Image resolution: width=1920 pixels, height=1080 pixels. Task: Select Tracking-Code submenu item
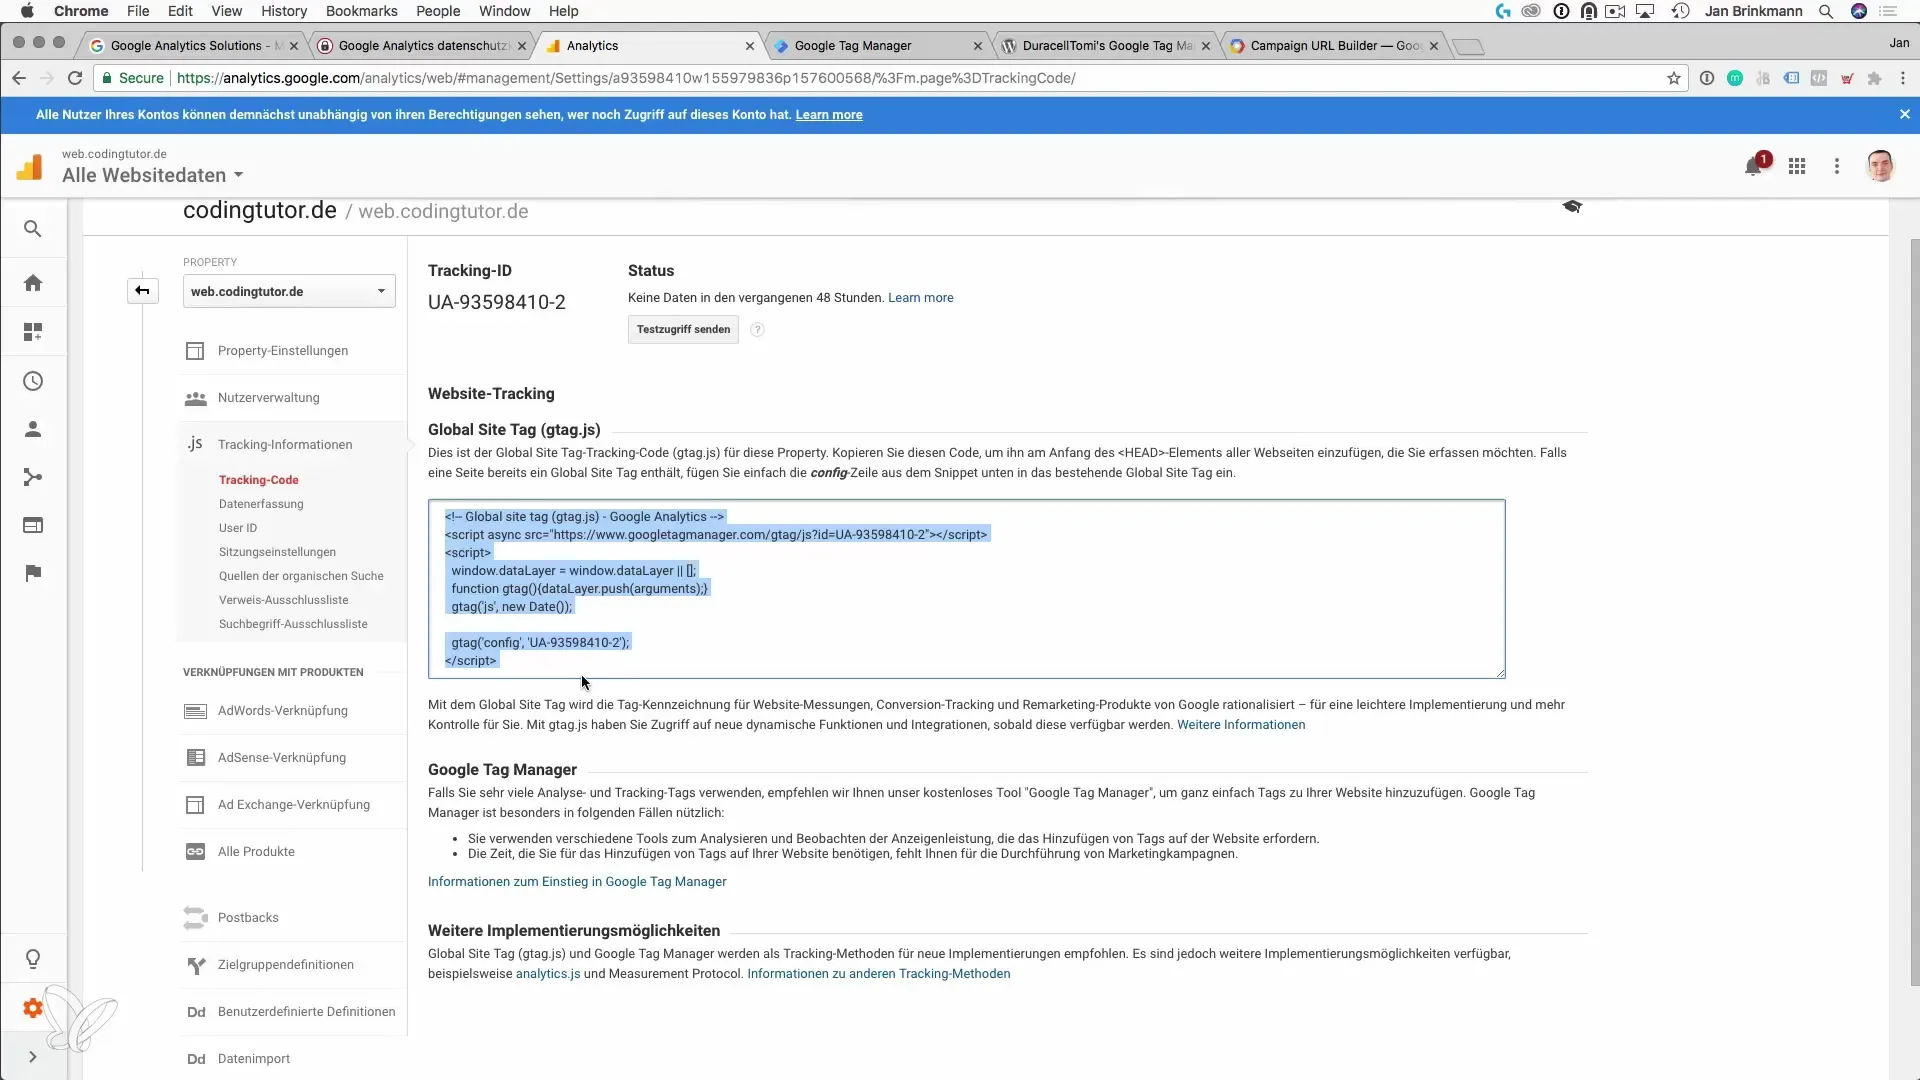(x=259, y=480)
